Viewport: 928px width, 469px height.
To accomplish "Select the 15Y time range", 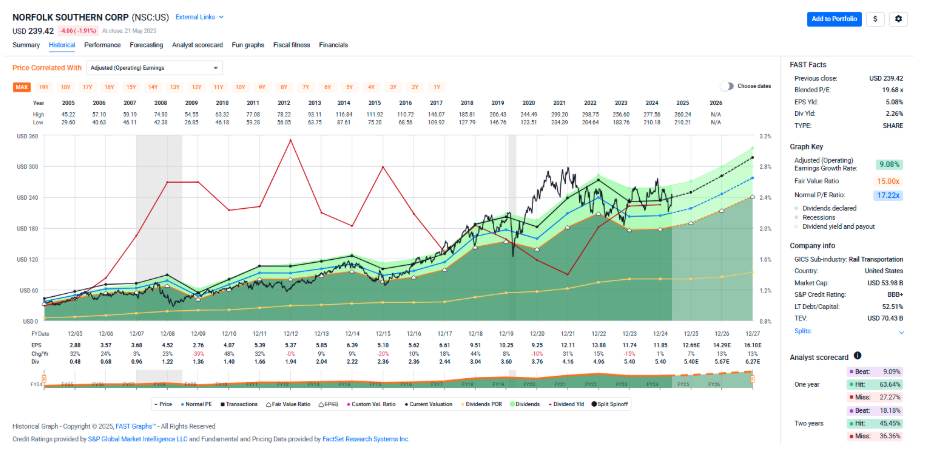I will (131, 87).
